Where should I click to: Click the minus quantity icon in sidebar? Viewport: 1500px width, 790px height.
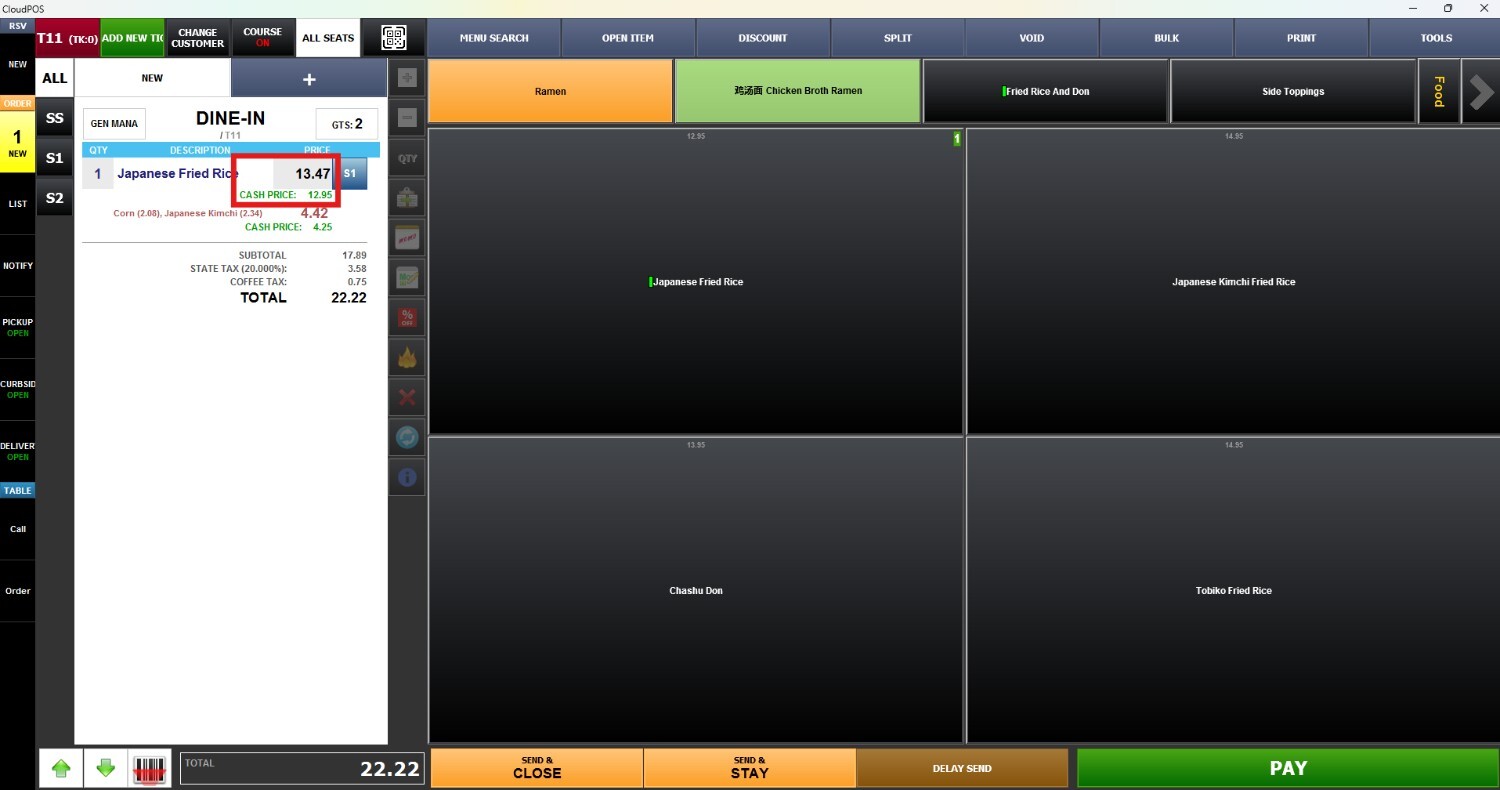407,118
